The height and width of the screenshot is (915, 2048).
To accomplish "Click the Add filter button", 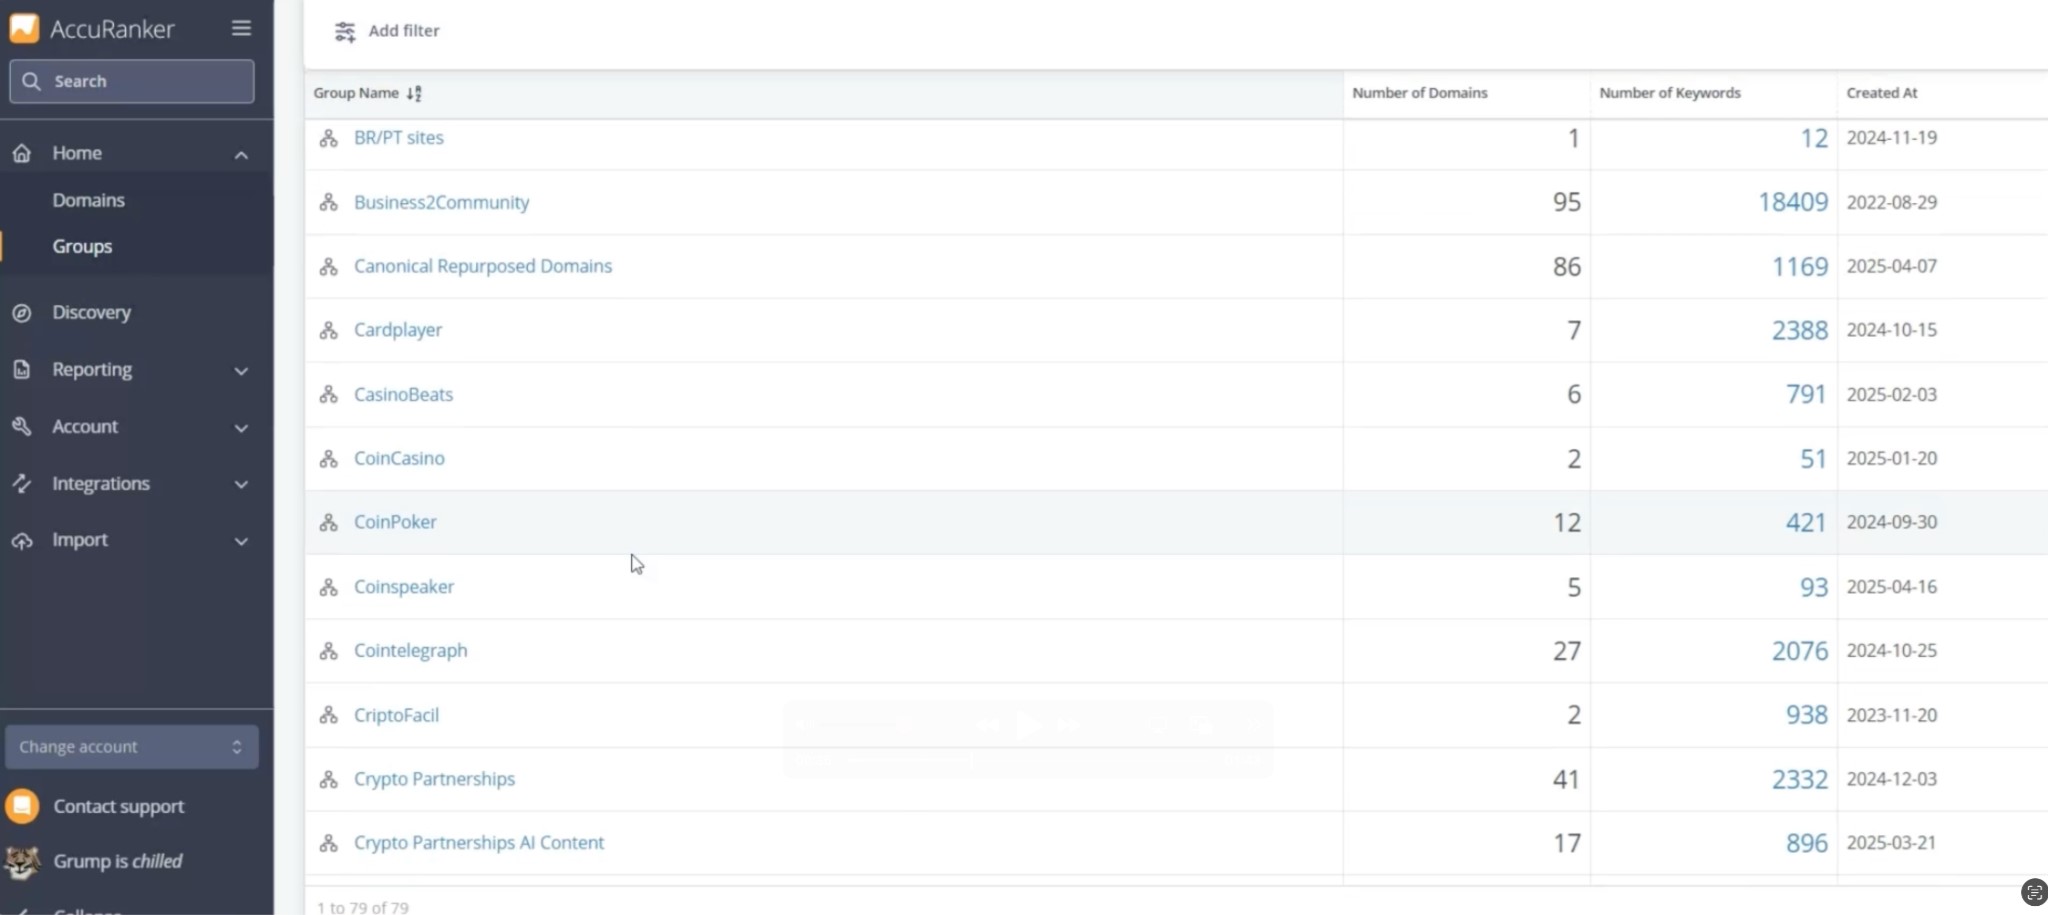I will tap(387, 31).
